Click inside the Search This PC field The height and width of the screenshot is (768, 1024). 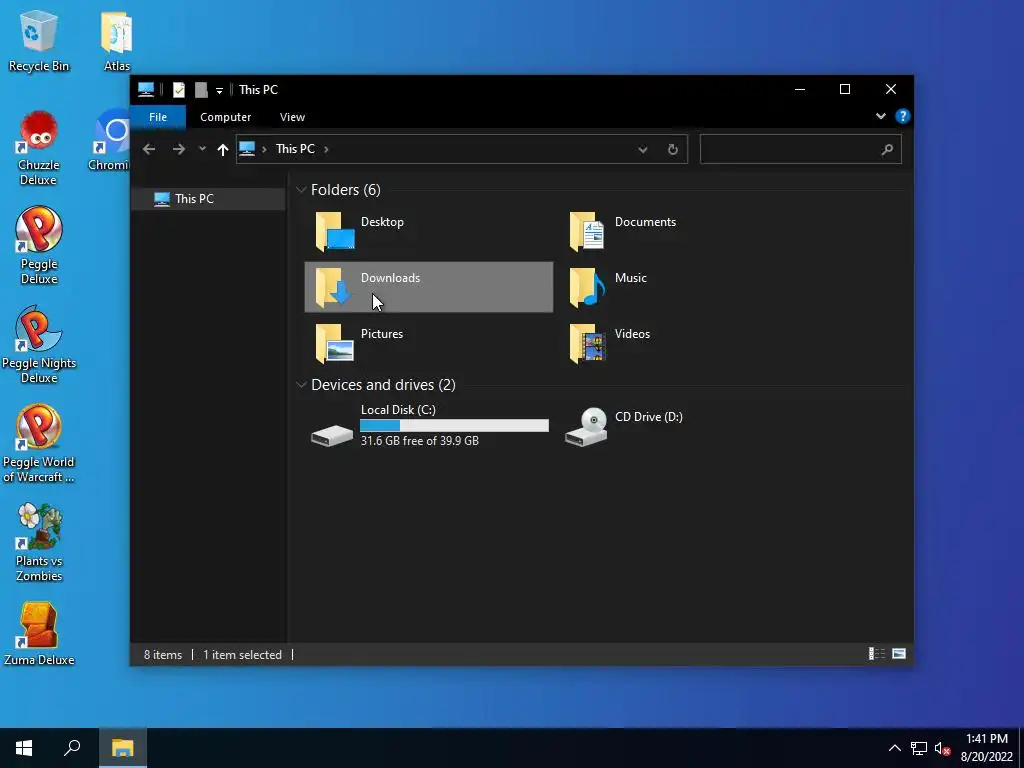click(801, 150)
